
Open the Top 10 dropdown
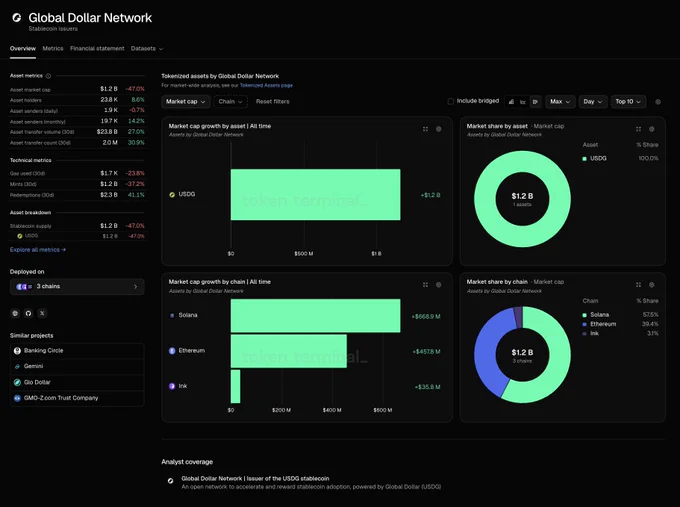(x=628, y=101)
